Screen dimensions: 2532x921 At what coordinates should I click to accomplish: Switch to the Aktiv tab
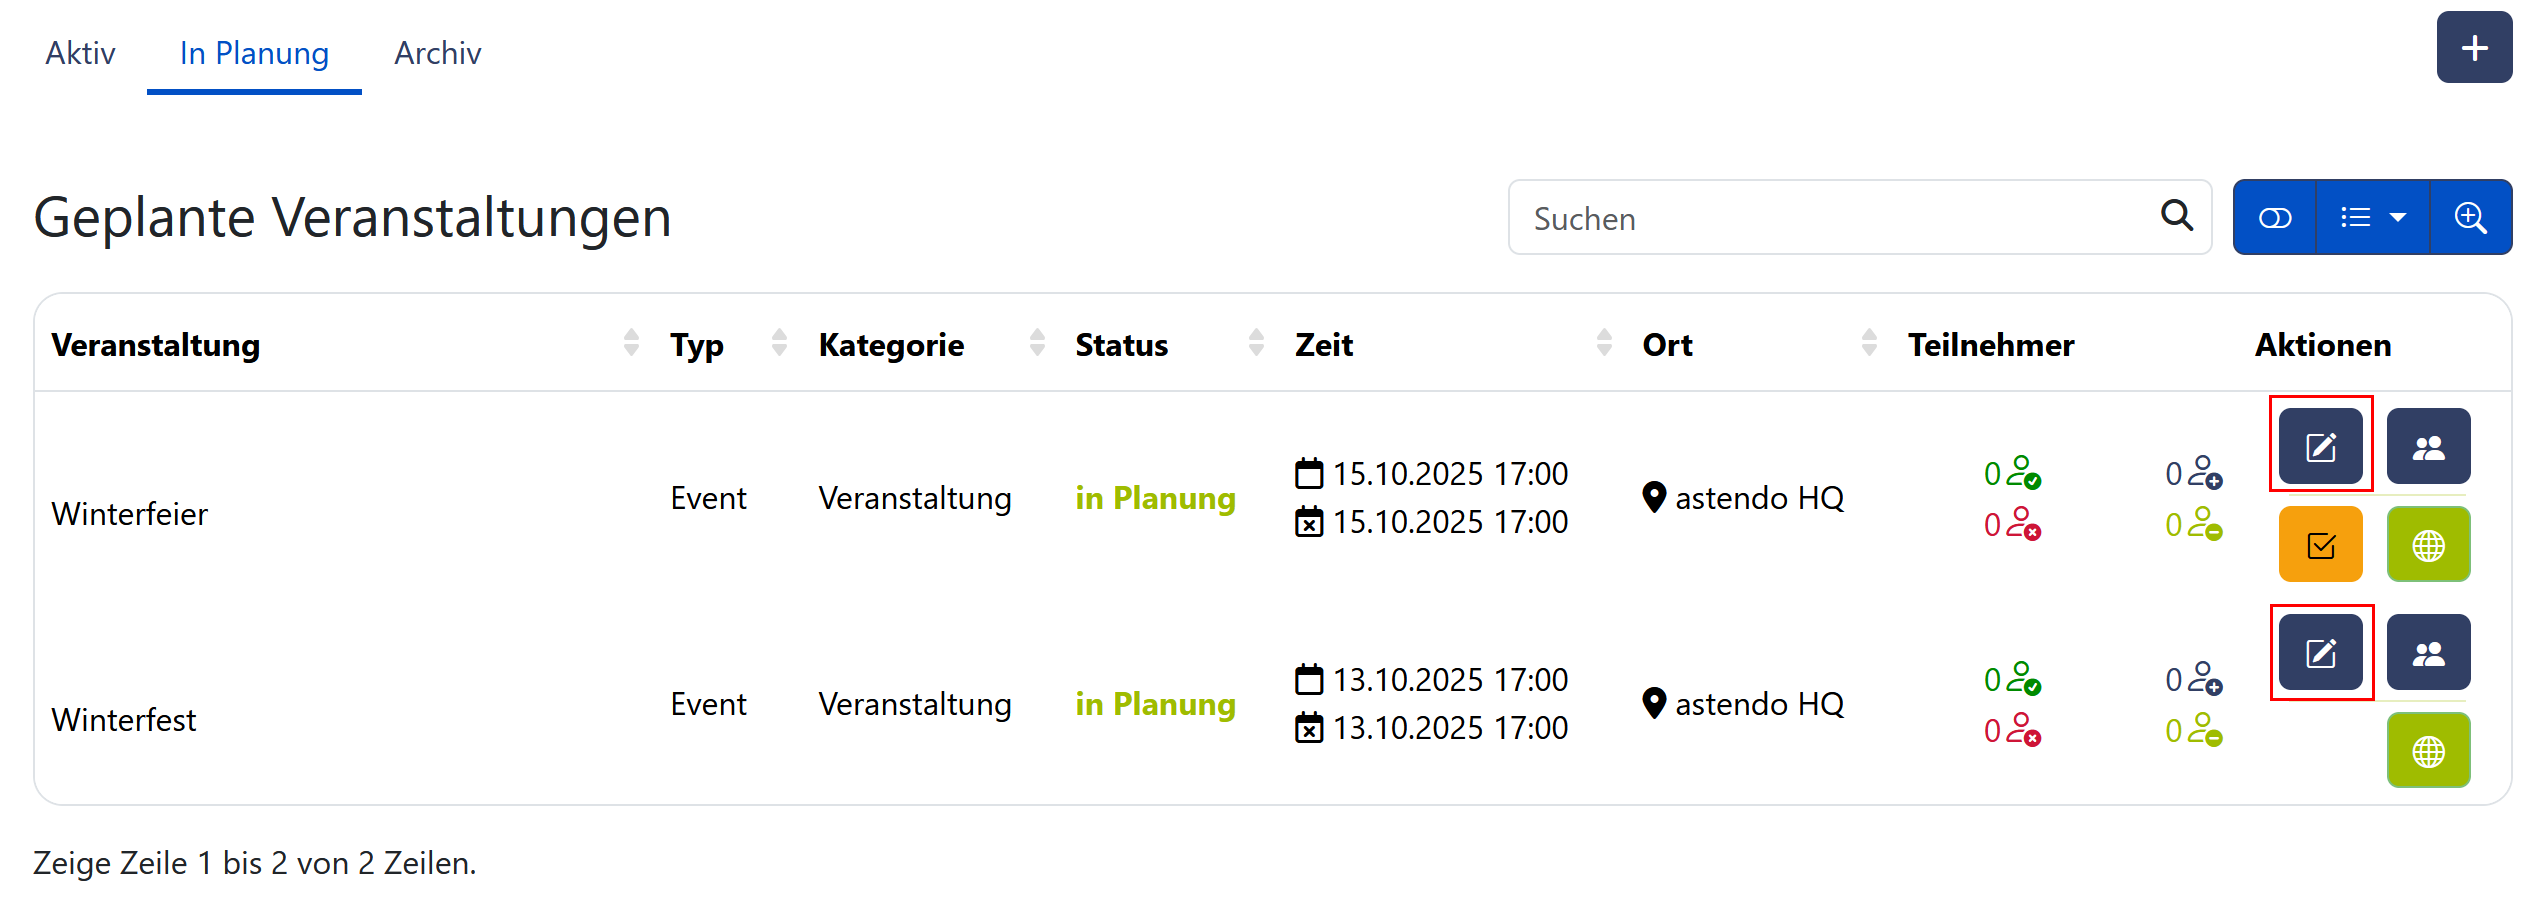tap(80, 53)
